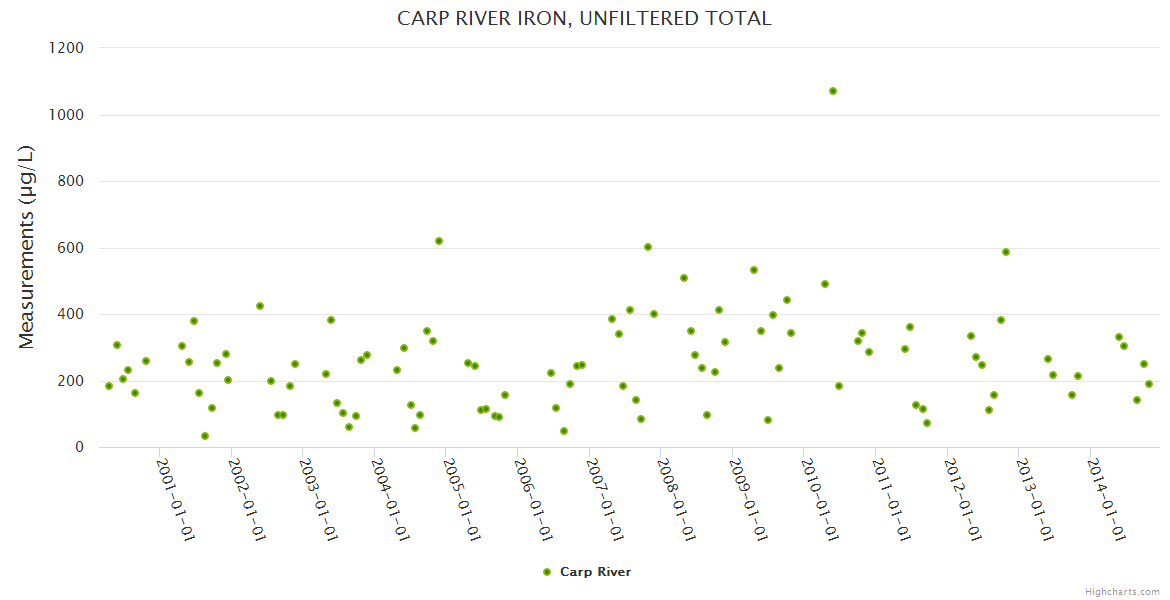Open the Highcharts.com credits link
This screenshot has width=1170, height=600.
pos(1122,591)
